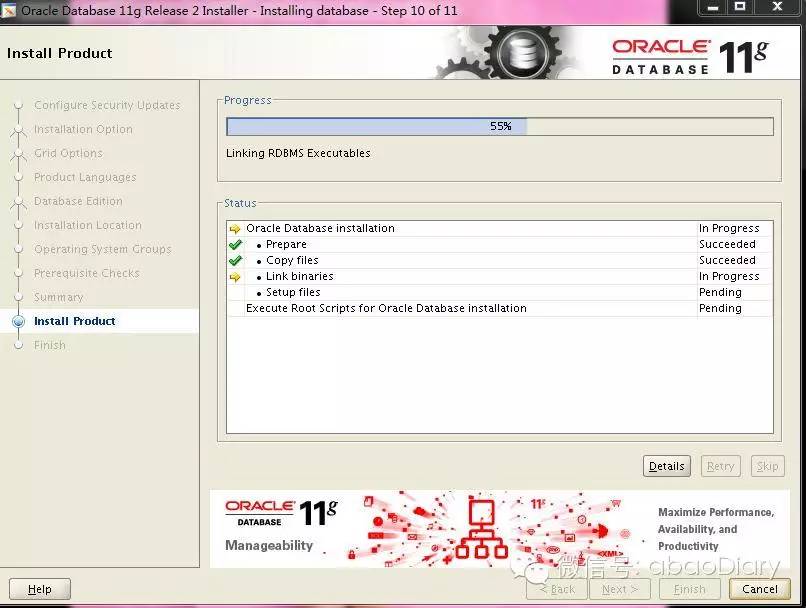Click the Details button

[666, 466]
